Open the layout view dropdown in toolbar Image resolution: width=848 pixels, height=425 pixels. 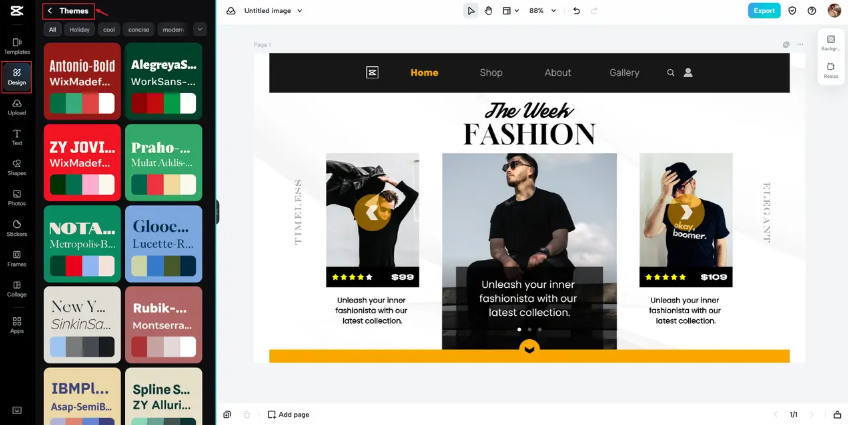pyautogui.click(x=511, y=11)
